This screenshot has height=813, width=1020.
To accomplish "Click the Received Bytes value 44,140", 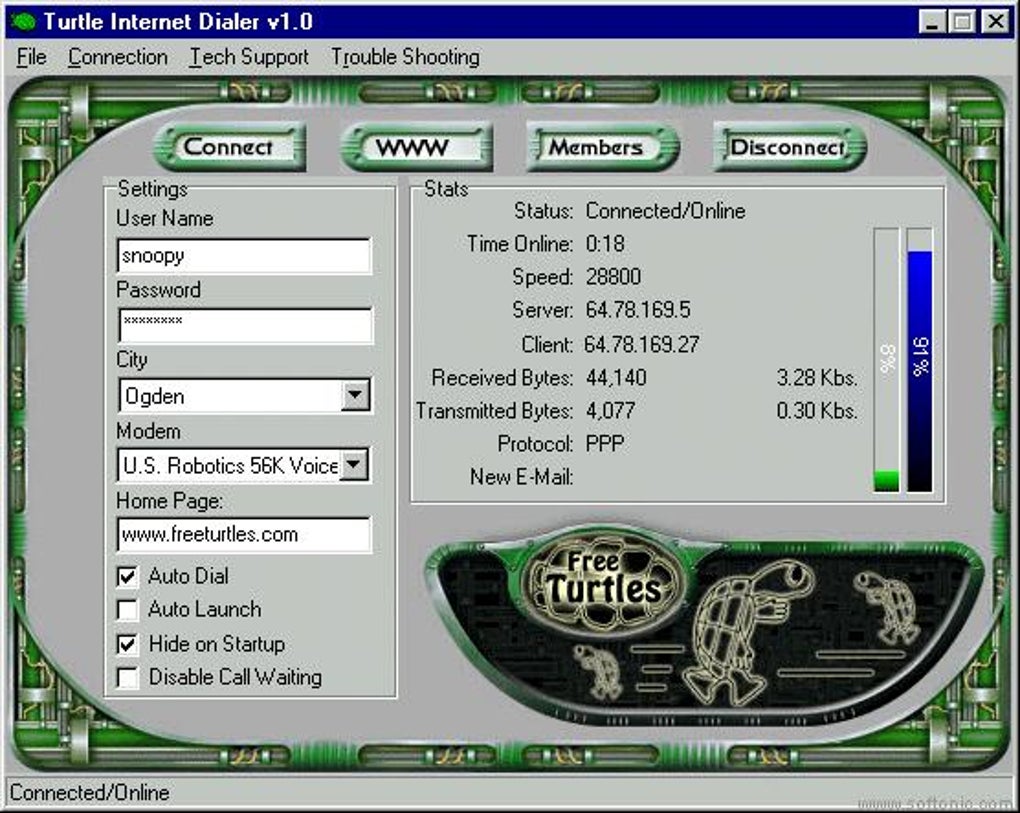I will 616,378.
